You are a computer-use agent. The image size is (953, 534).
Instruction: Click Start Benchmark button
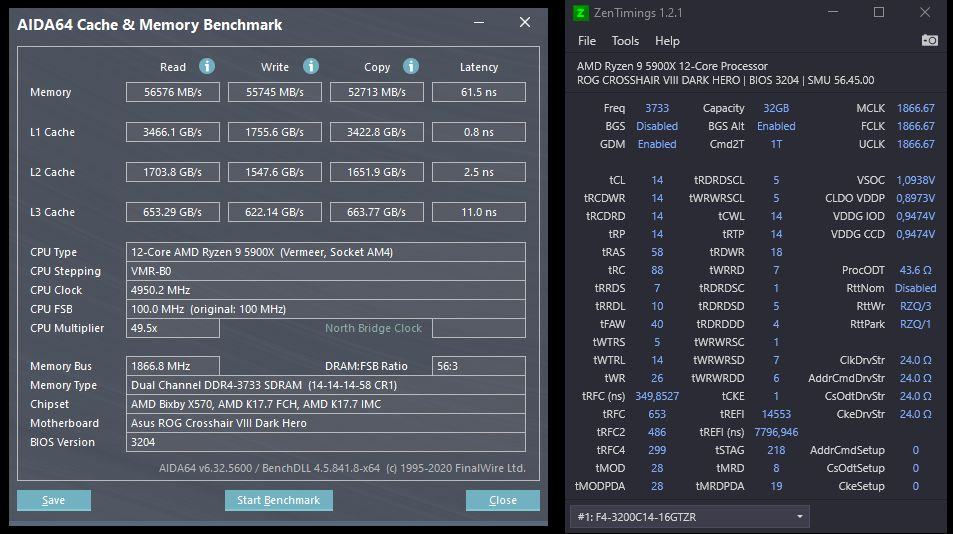pos(278,500)
